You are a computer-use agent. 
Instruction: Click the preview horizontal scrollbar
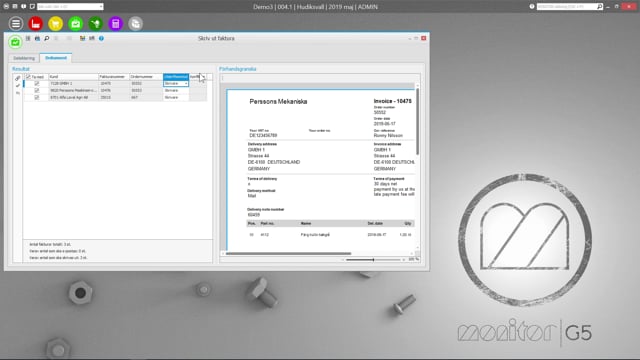[x=288, y=253]
